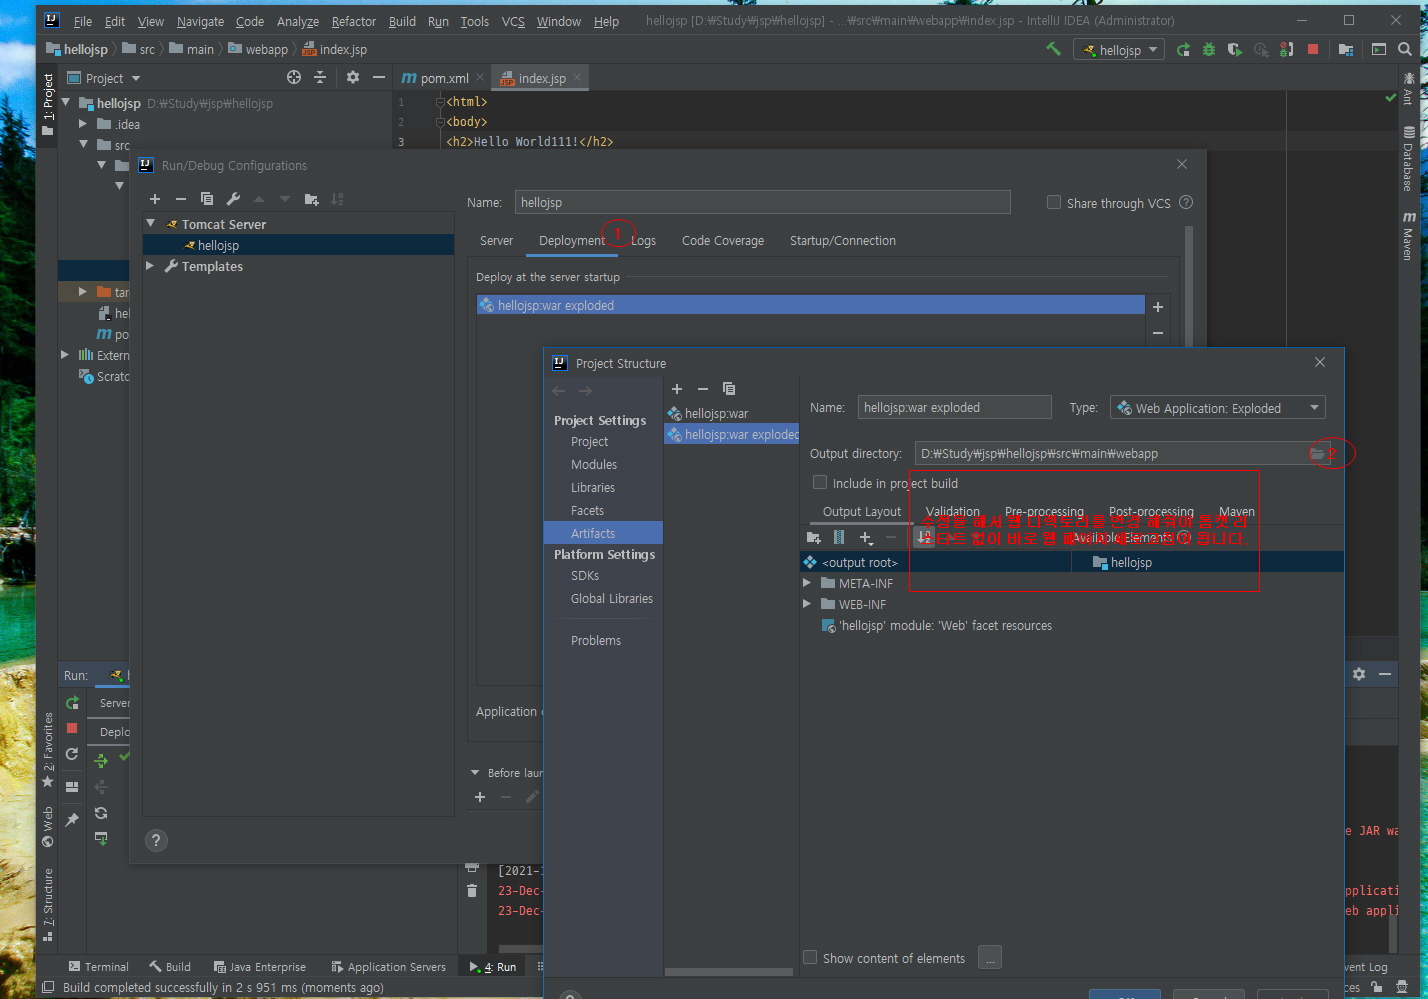Expand the WEB-INF folder node
Screen dimensions: 1428x999
pos(807,604)
